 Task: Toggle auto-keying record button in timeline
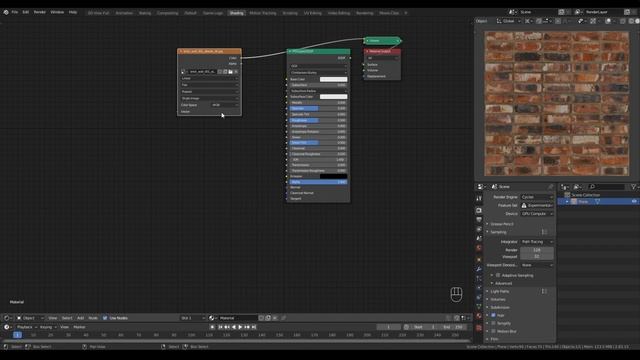click(x=212, y=327)
